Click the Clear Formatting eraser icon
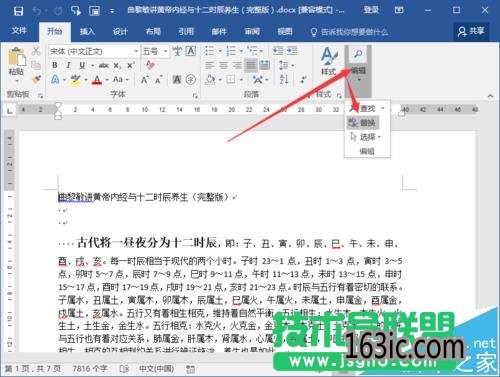Image resolution: width=500 pixels, height=377 pixels. 150,65
